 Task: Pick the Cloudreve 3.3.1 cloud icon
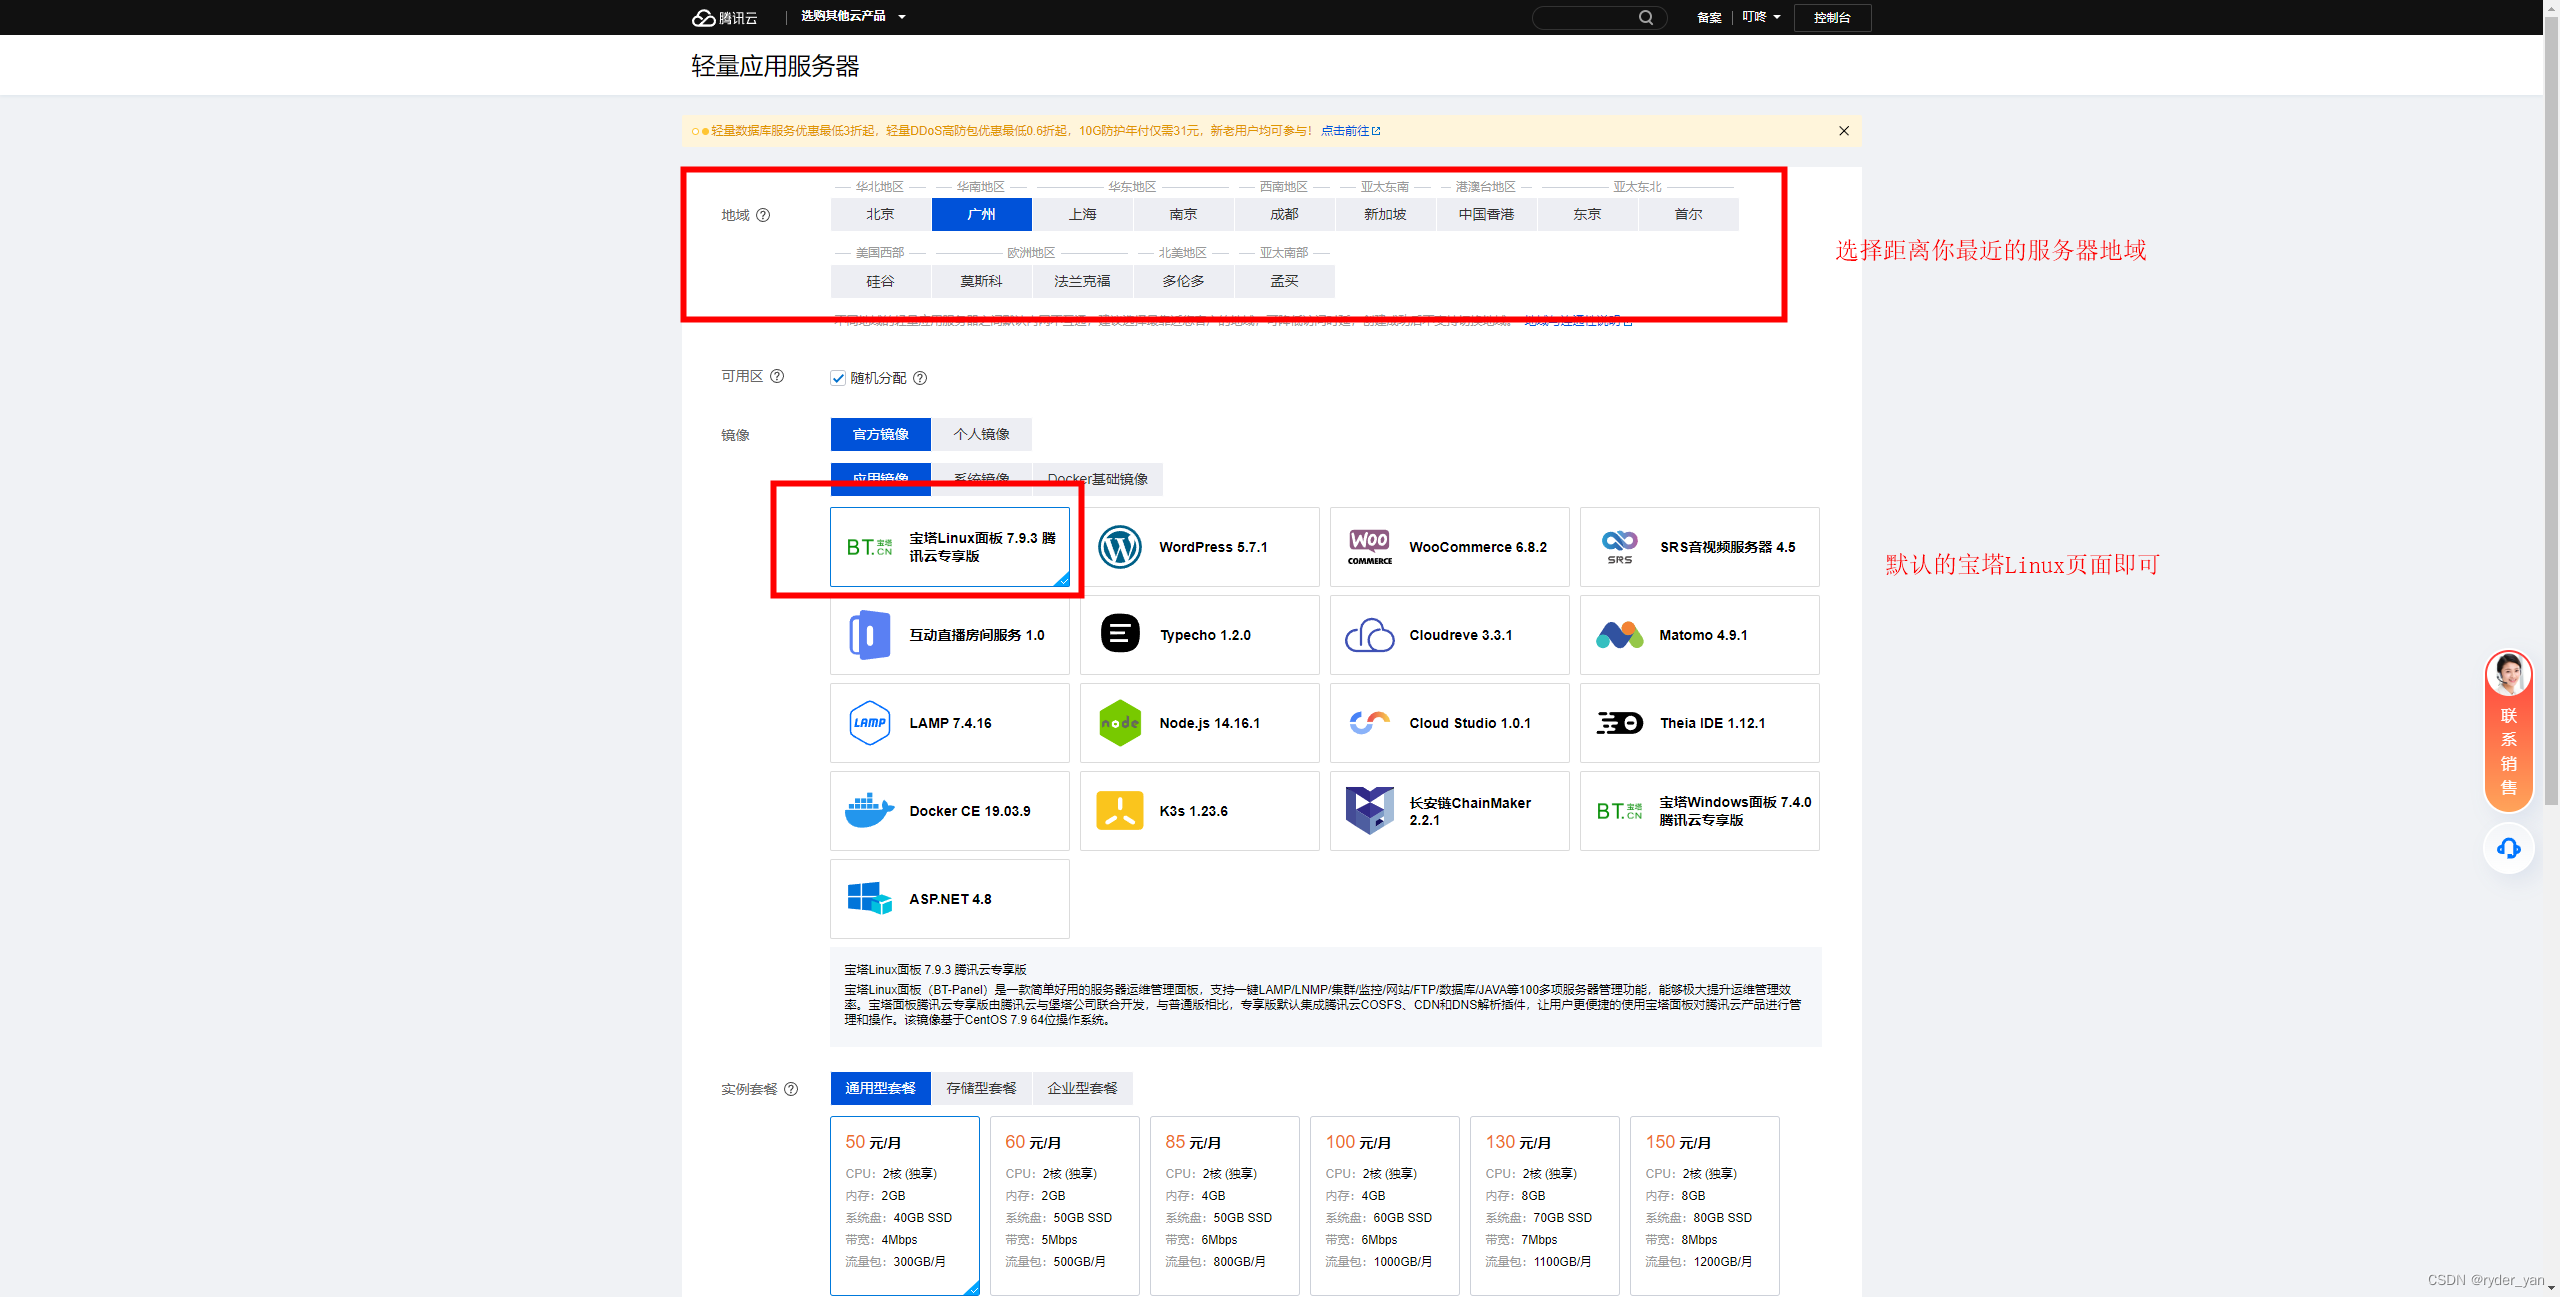point(1369,635)
